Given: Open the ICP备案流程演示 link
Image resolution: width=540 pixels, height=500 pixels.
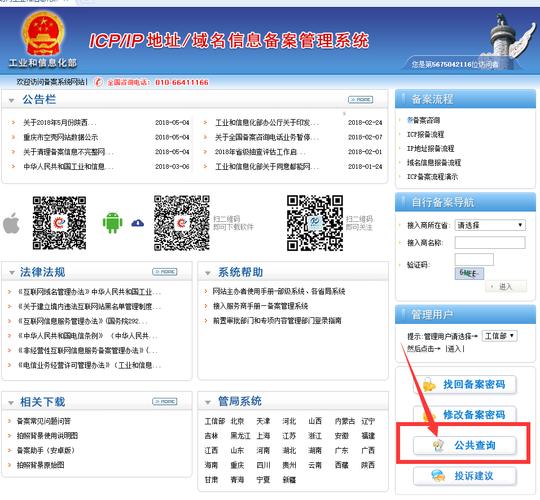Looking at the screenshot, I should coord(433,177).
